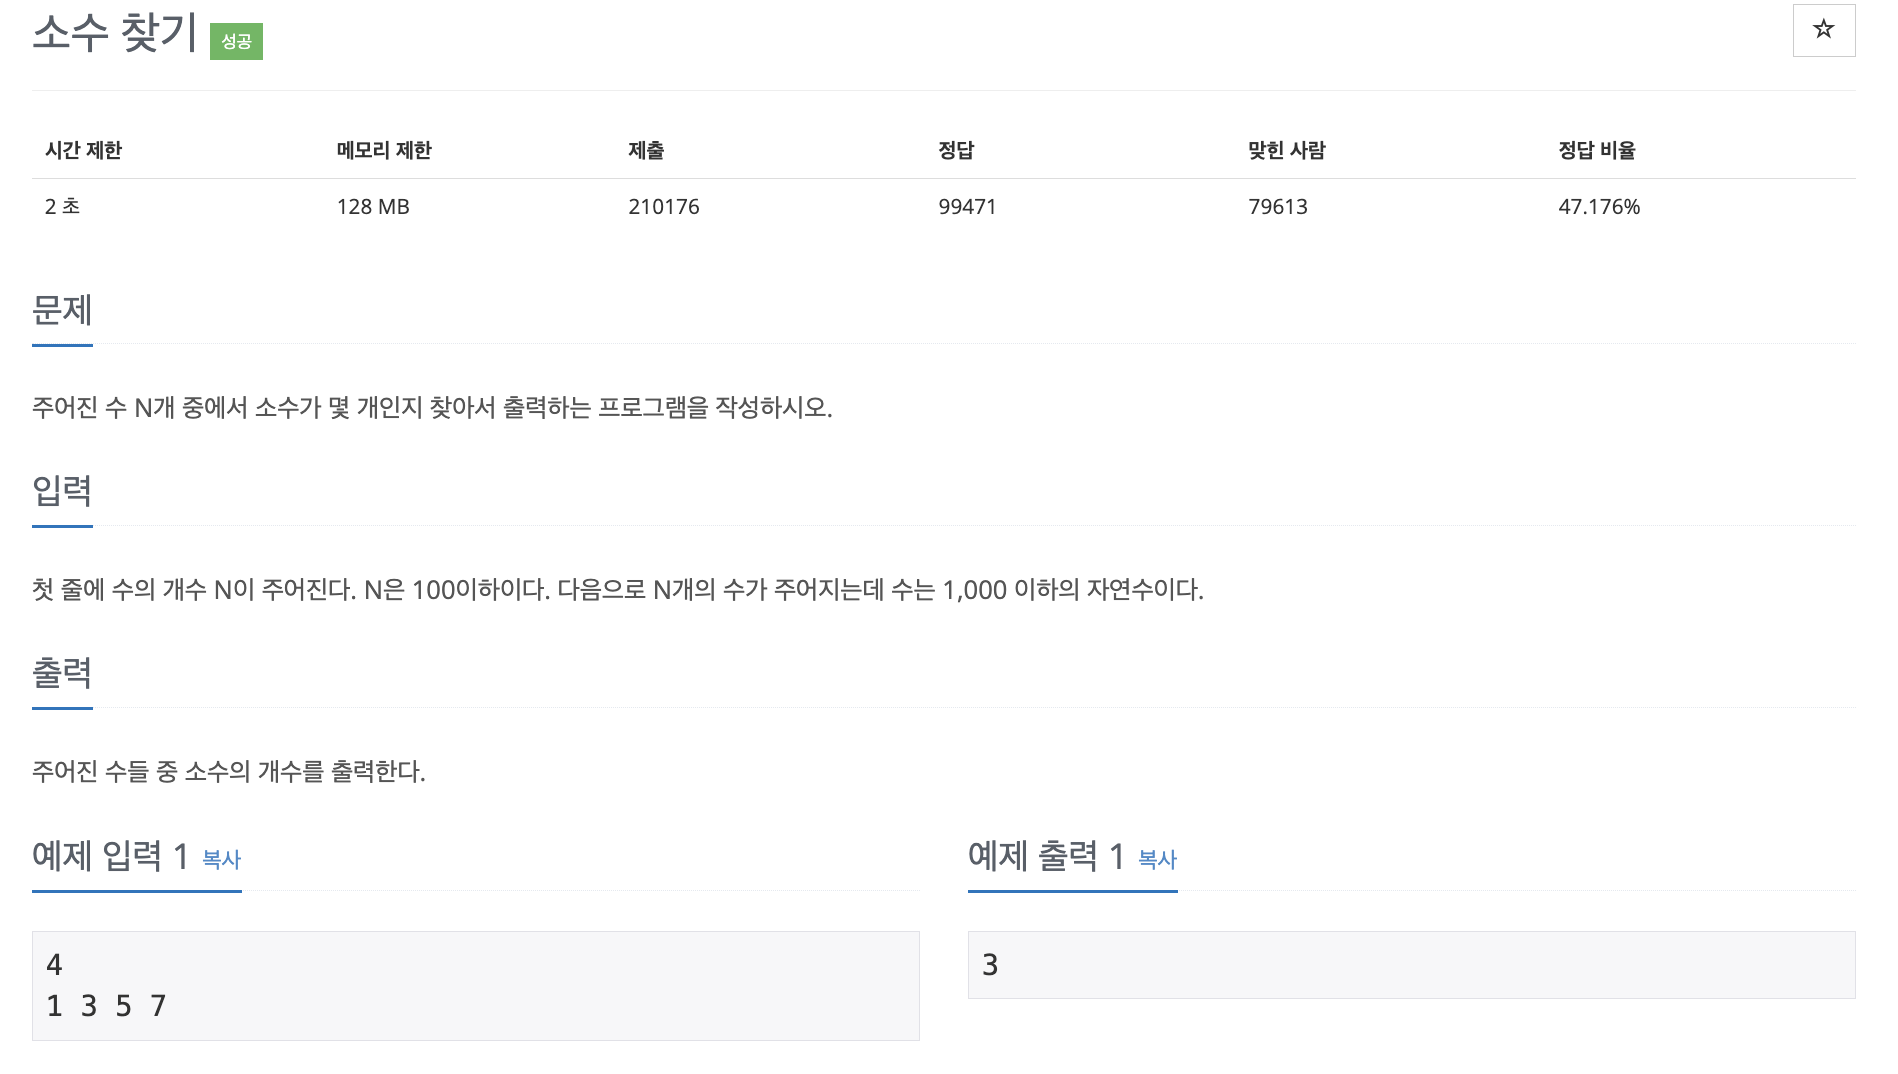The width and height of the screenshot is (1898, 1074).
Task: Click the 소수 찾기 problem title
Action: pyautogui.click(x=115, y=33)
